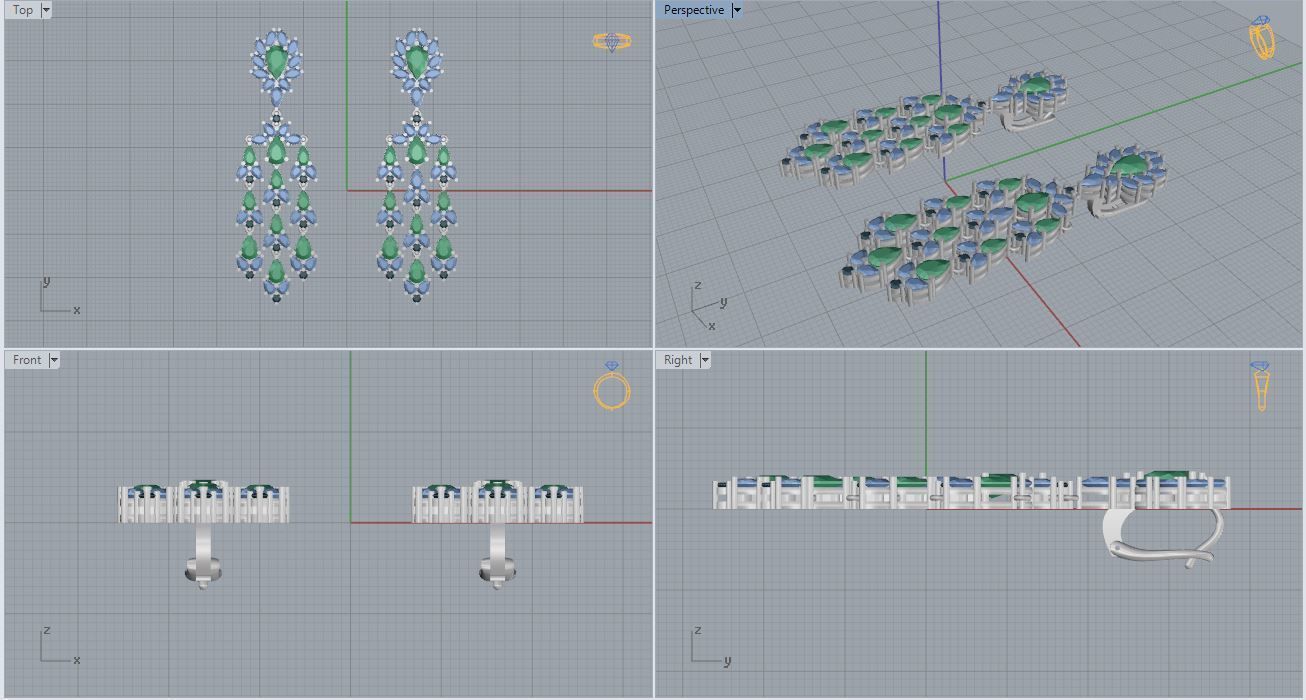The width and height of the screenshot is (1306, 700).
Task: Open the Top viewport dropdown arrow
Action: (x=46, y=10)
